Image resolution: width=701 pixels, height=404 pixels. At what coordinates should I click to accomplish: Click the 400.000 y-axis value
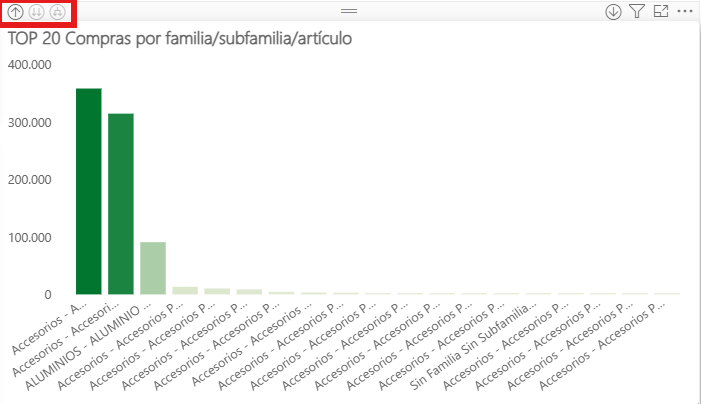(x=30, y=65)
